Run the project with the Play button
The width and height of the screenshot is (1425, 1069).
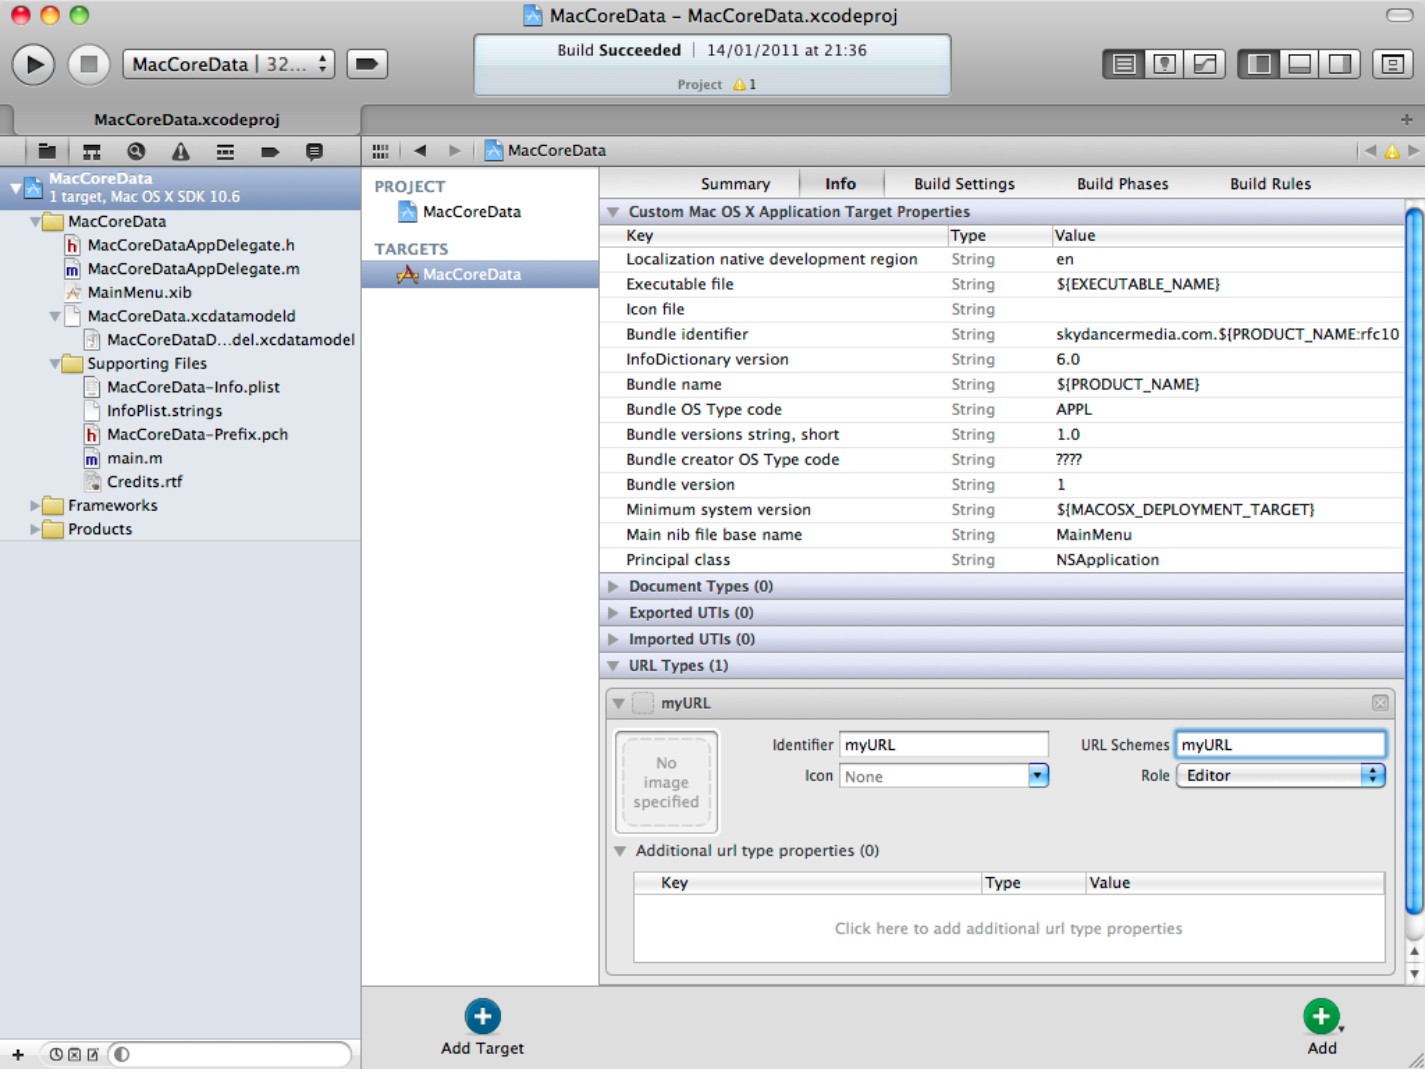33,64
